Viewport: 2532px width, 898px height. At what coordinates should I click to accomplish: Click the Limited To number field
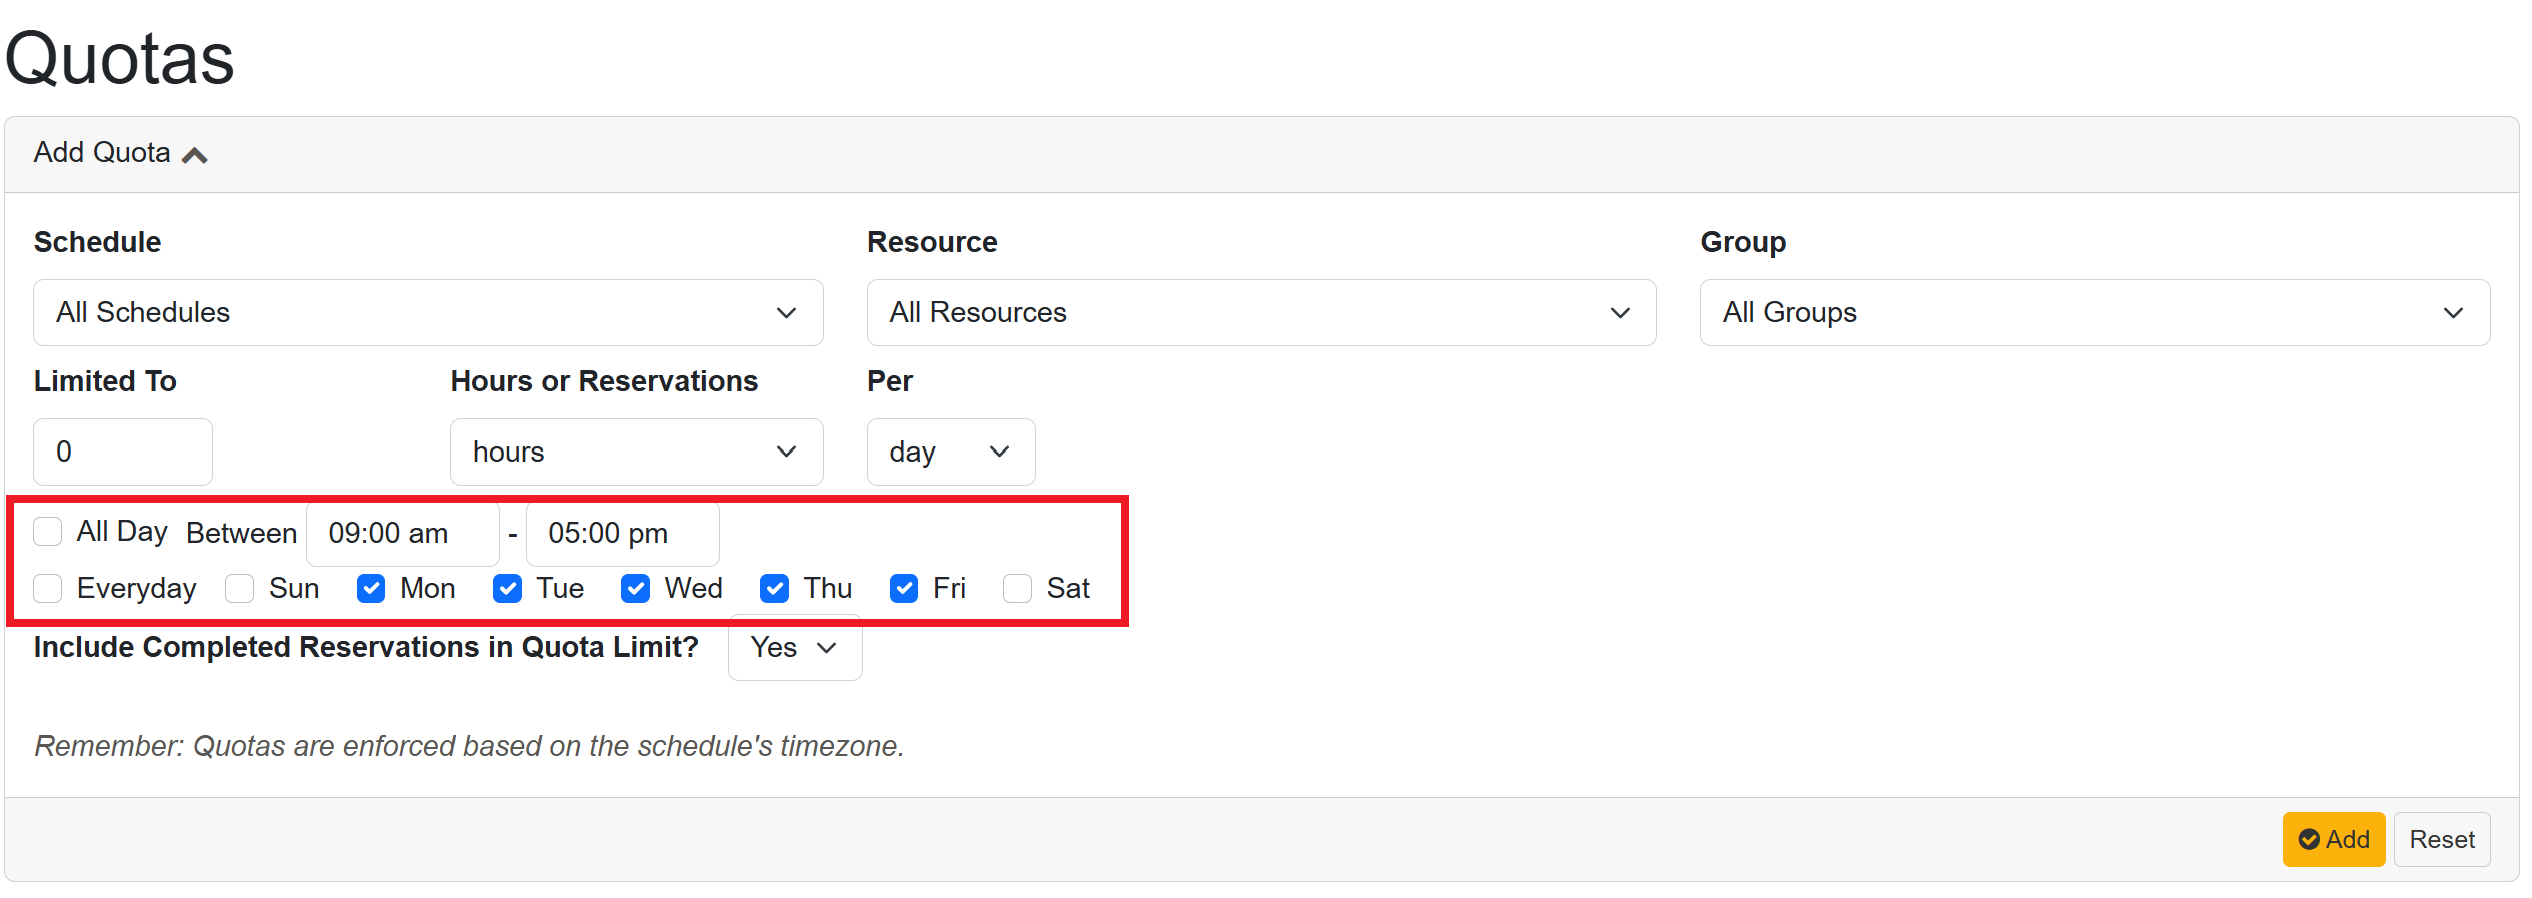[x=122, y=452]
